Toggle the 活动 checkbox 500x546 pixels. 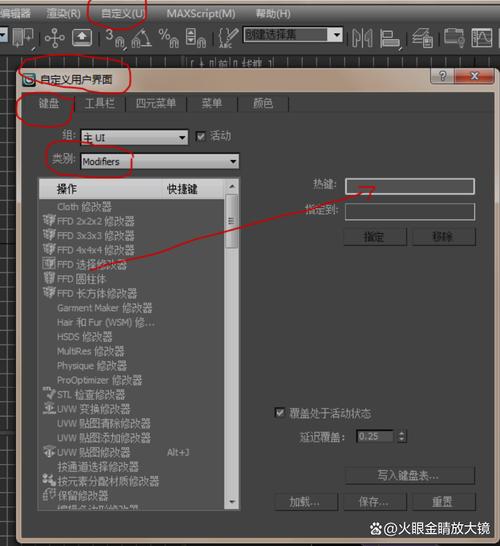coord(201,136)
